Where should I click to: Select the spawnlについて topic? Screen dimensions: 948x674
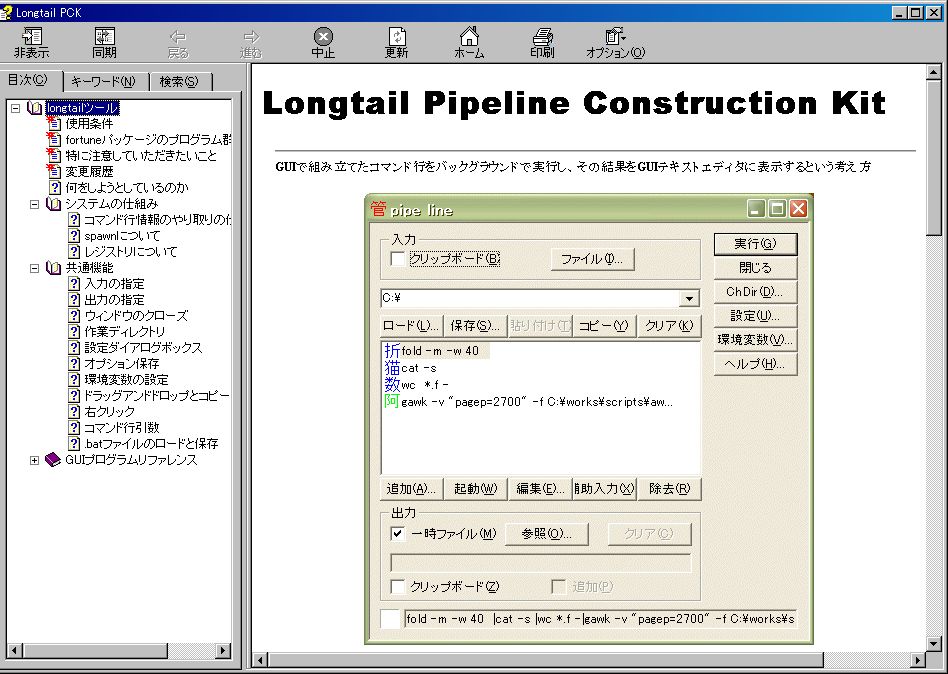coord(121,236)
